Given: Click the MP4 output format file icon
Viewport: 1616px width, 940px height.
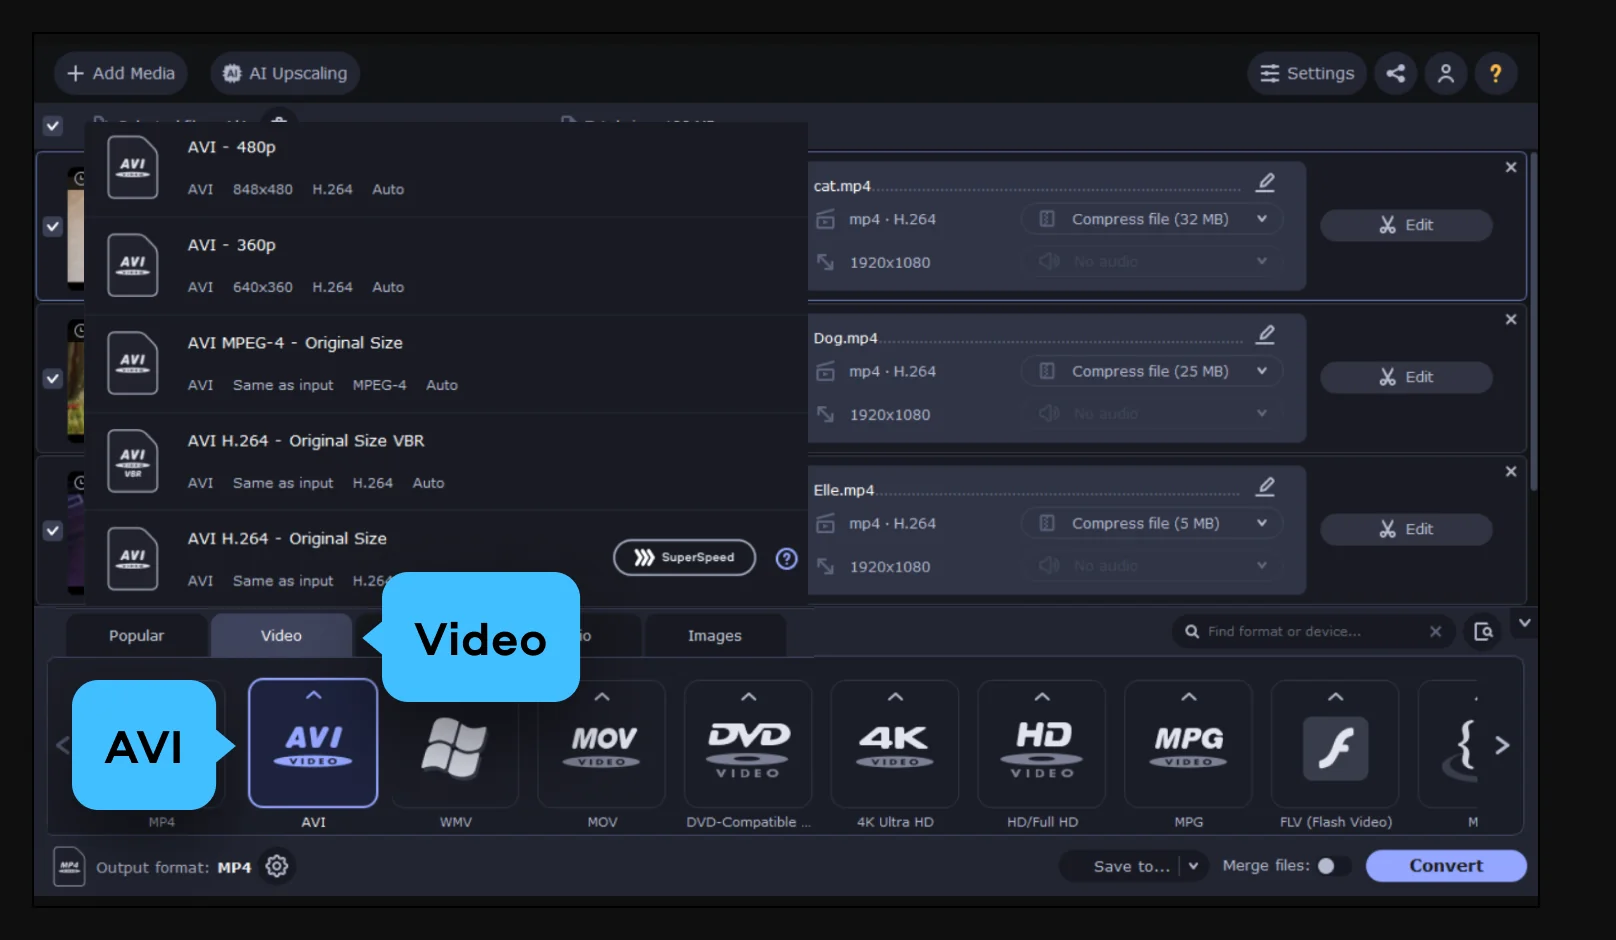Looking at the screenshot, I should pyautogui.click(x=69, y=866).
